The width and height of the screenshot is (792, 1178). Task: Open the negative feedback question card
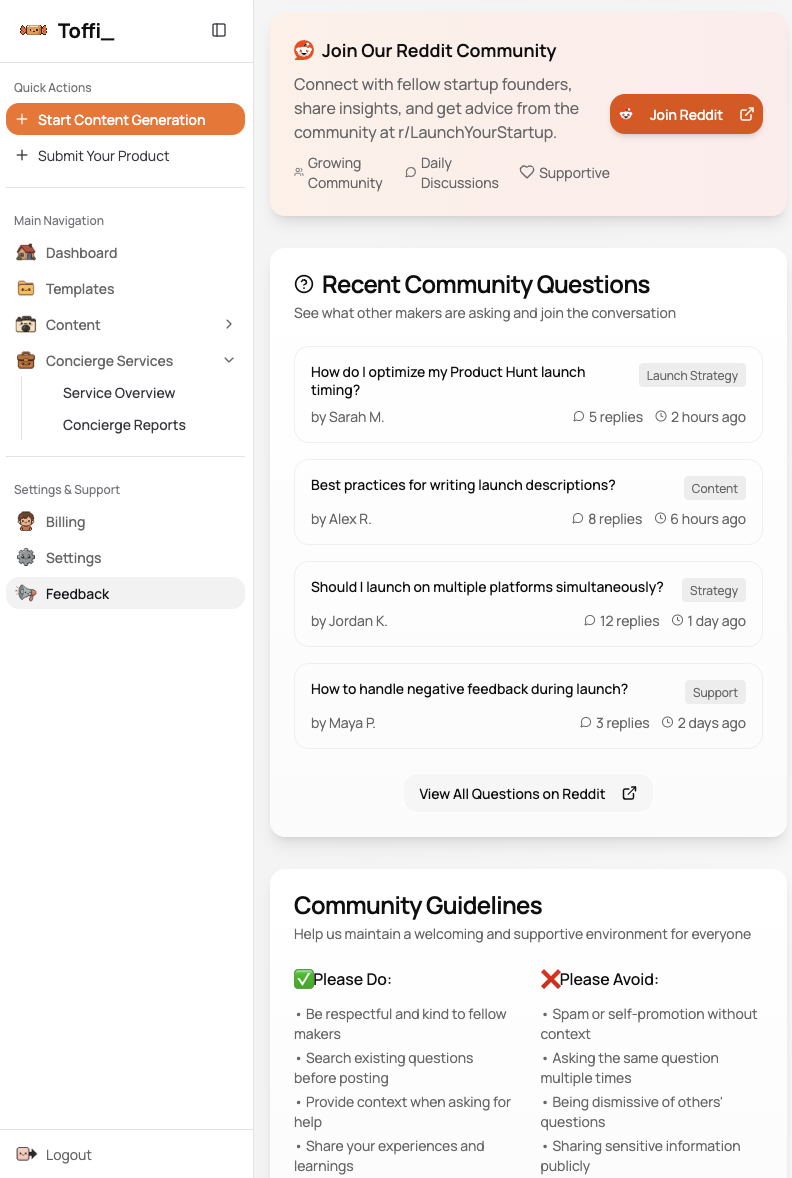point(528,705)
